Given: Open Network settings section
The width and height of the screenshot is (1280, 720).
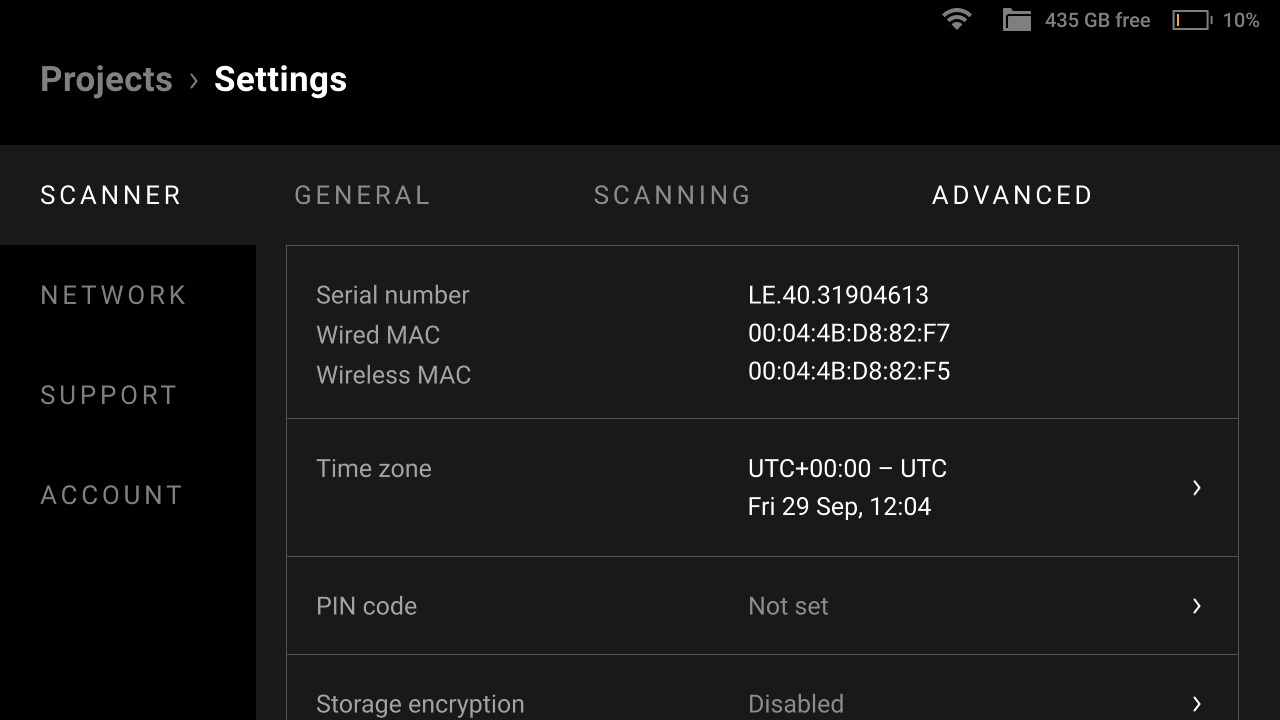Looking at the screenshot, I should click(x=113, y=295).
